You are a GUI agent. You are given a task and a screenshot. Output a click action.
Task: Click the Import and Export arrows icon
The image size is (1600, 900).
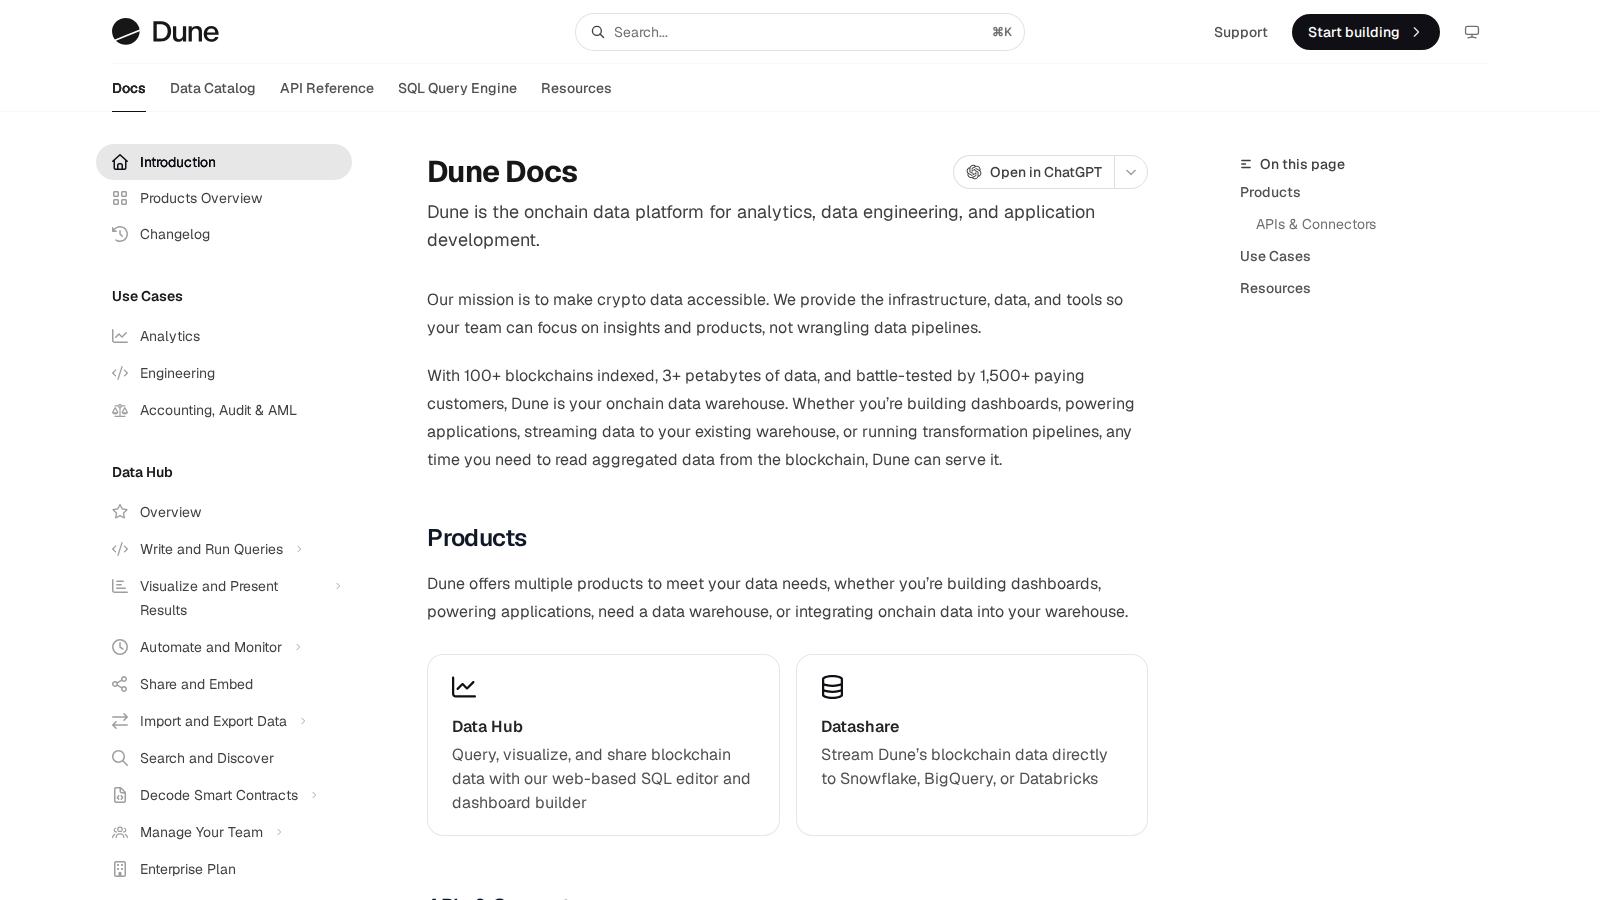(x=120, y=721)
